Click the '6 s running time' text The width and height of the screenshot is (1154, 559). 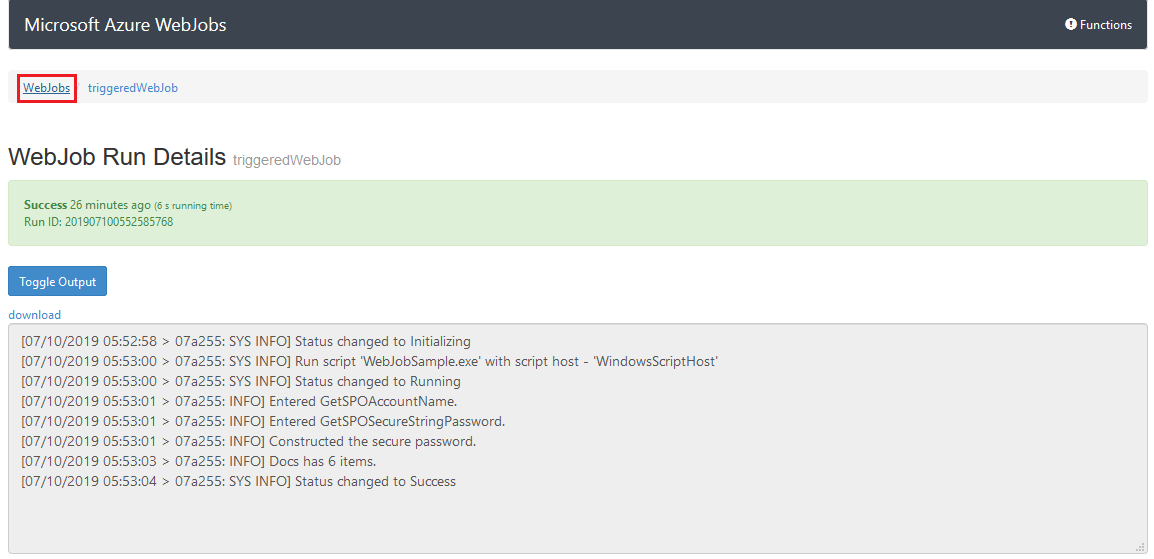[193, 205]
